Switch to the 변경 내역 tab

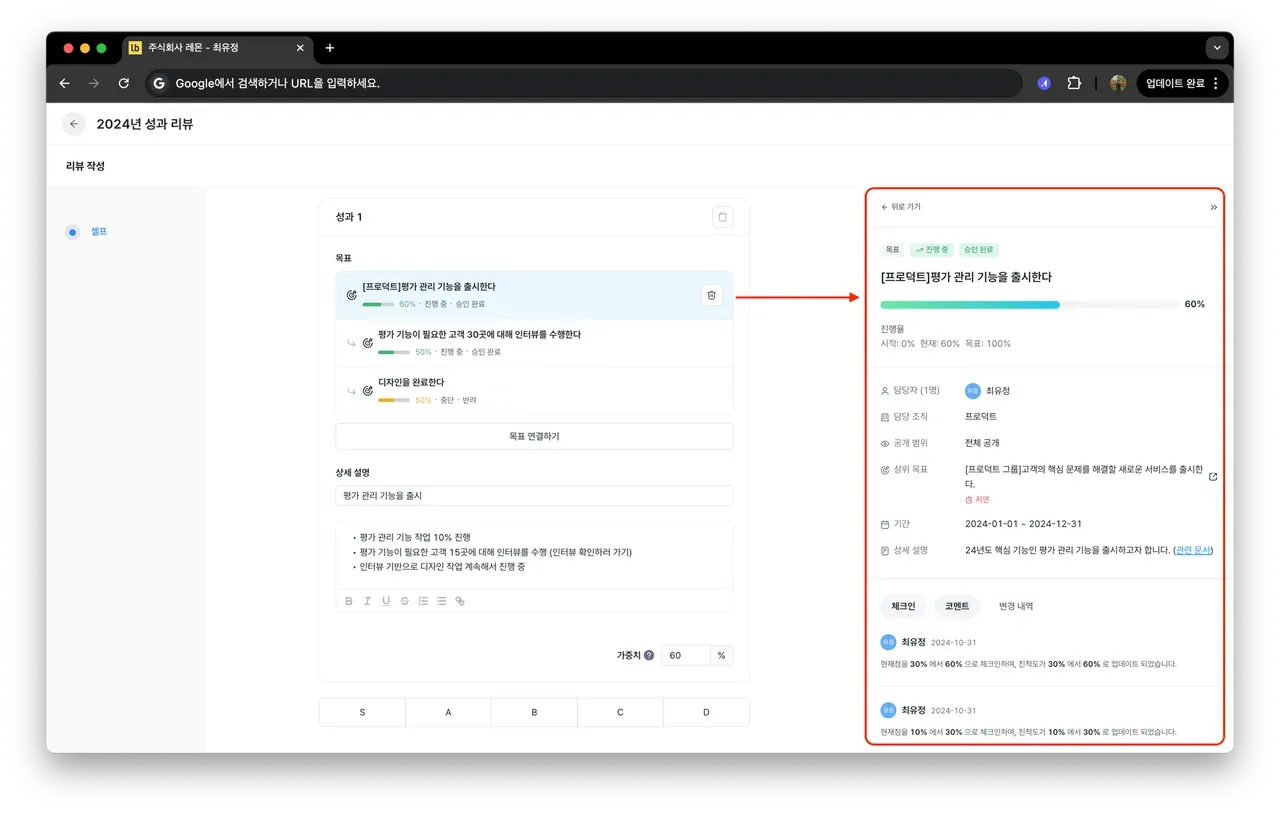tap(1016, 606)
